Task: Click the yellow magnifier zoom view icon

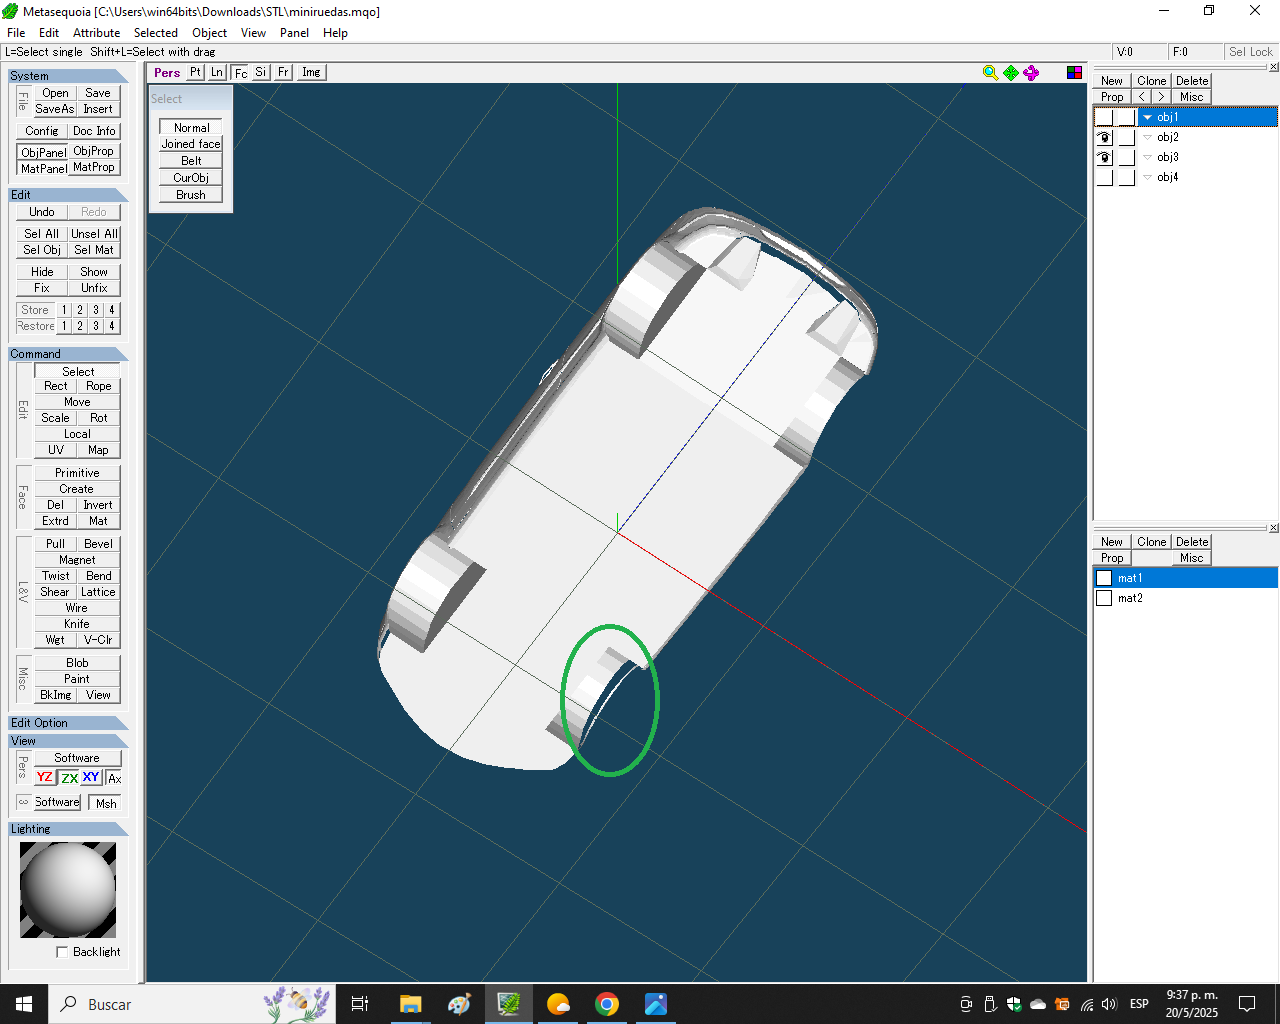Action: 990,73
